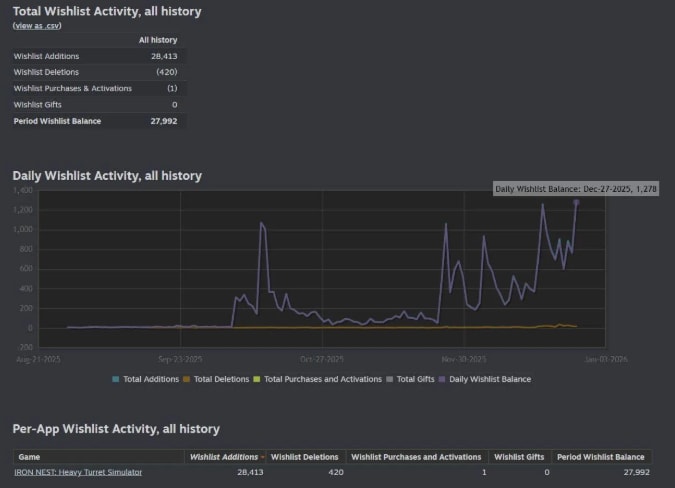Viewport: 675px width, 488px height.
Task: Click the 'view as .csv' link
Action: click(x=34, y=24)
